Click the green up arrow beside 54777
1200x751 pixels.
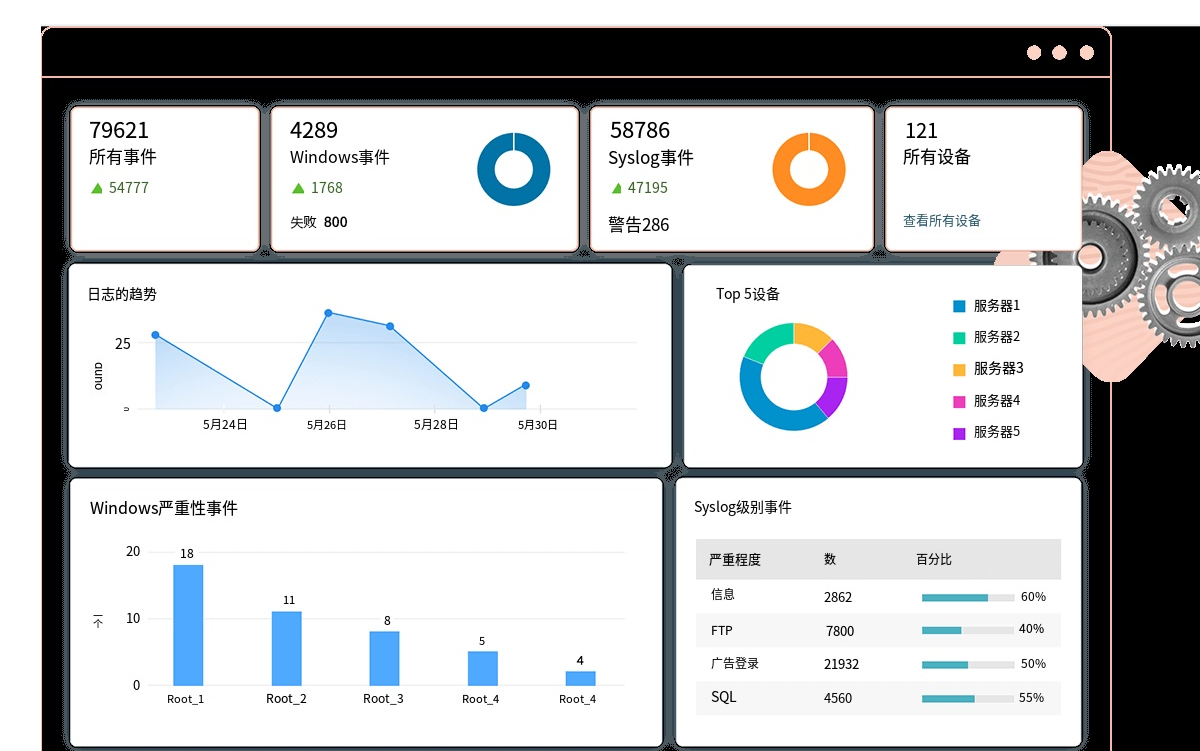pos(98,188)
